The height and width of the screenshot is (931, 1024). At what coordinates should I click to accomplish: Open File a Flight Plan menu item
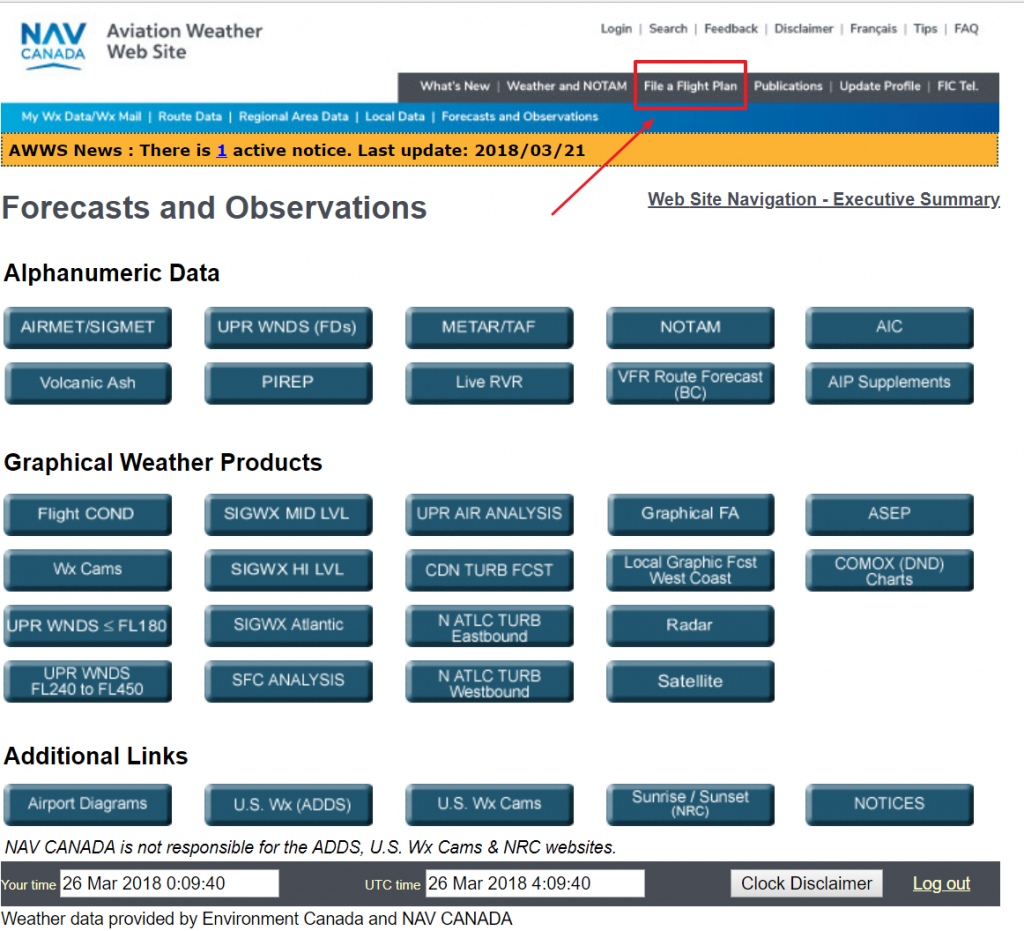690,86
